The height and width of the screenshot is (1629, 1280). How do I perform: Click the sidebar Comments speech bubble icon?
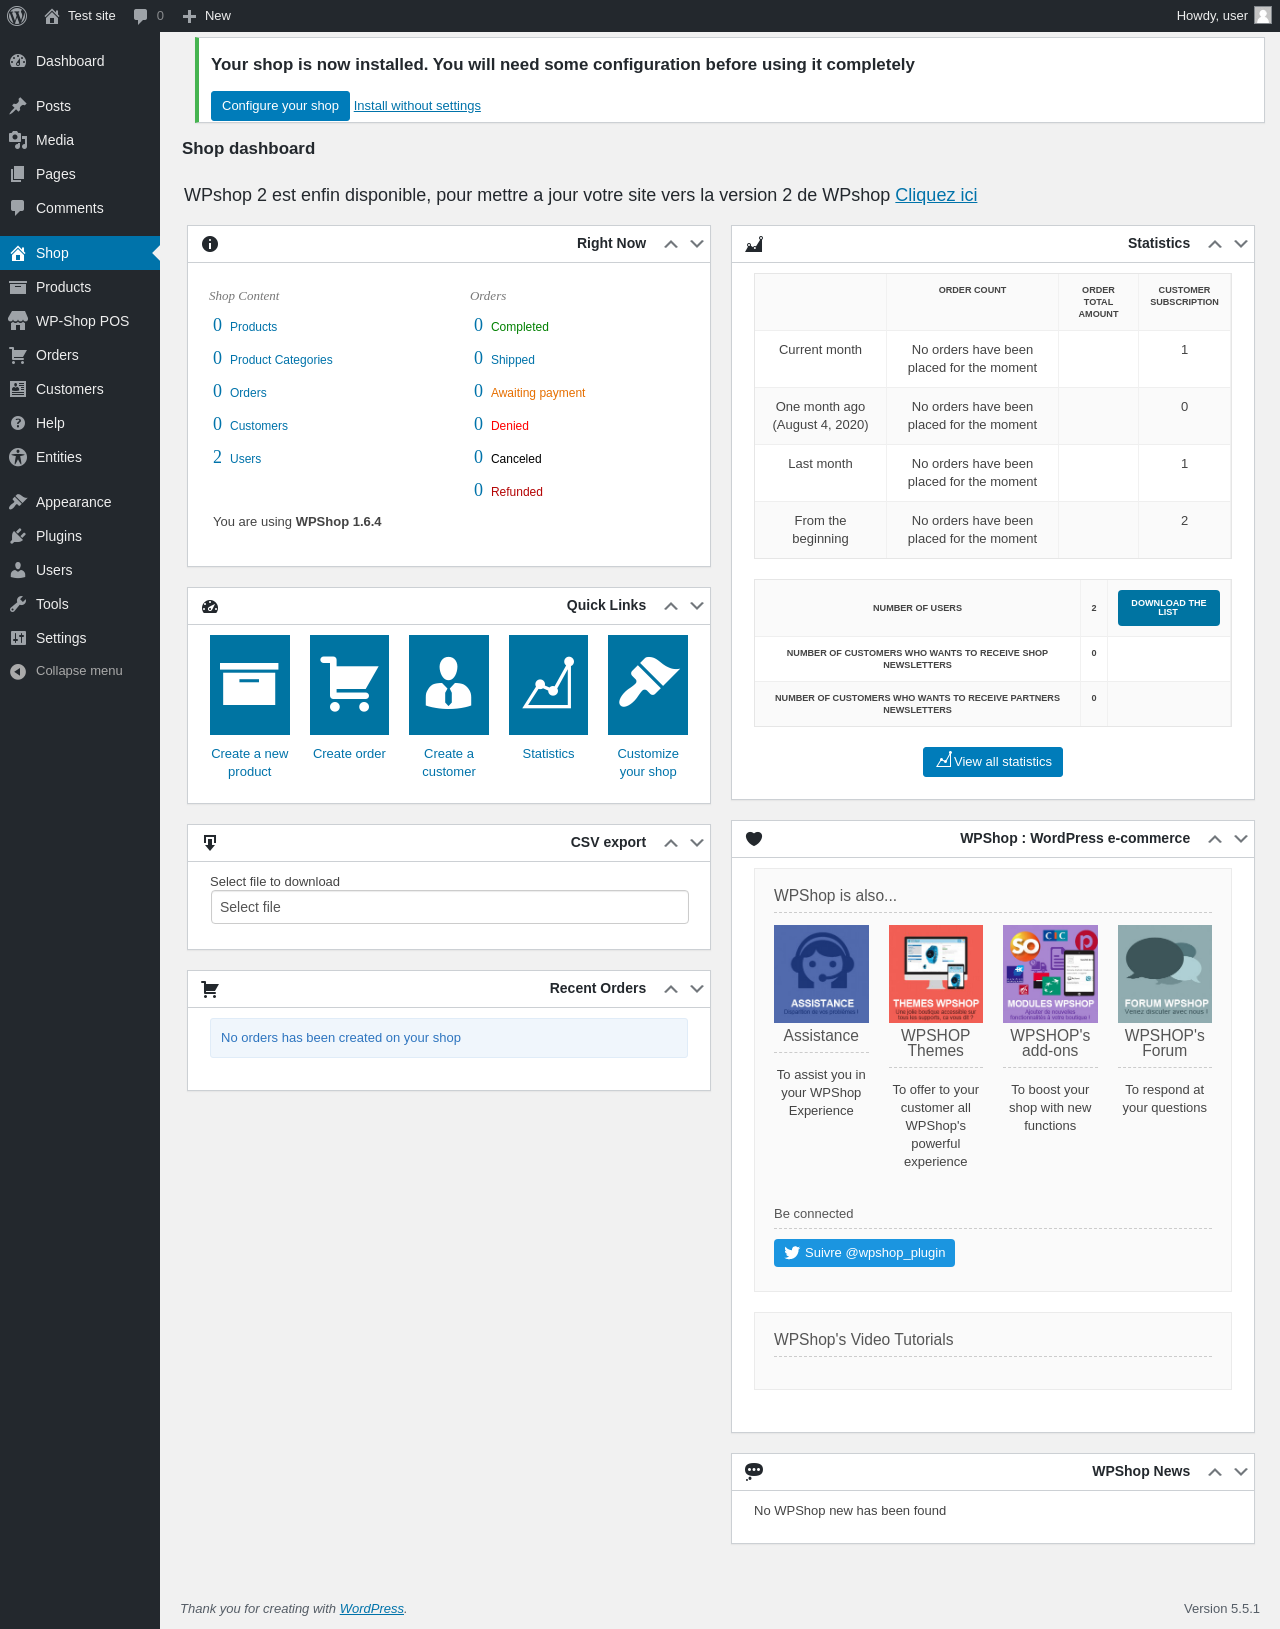pyautogui.click(x=18, y=208)
